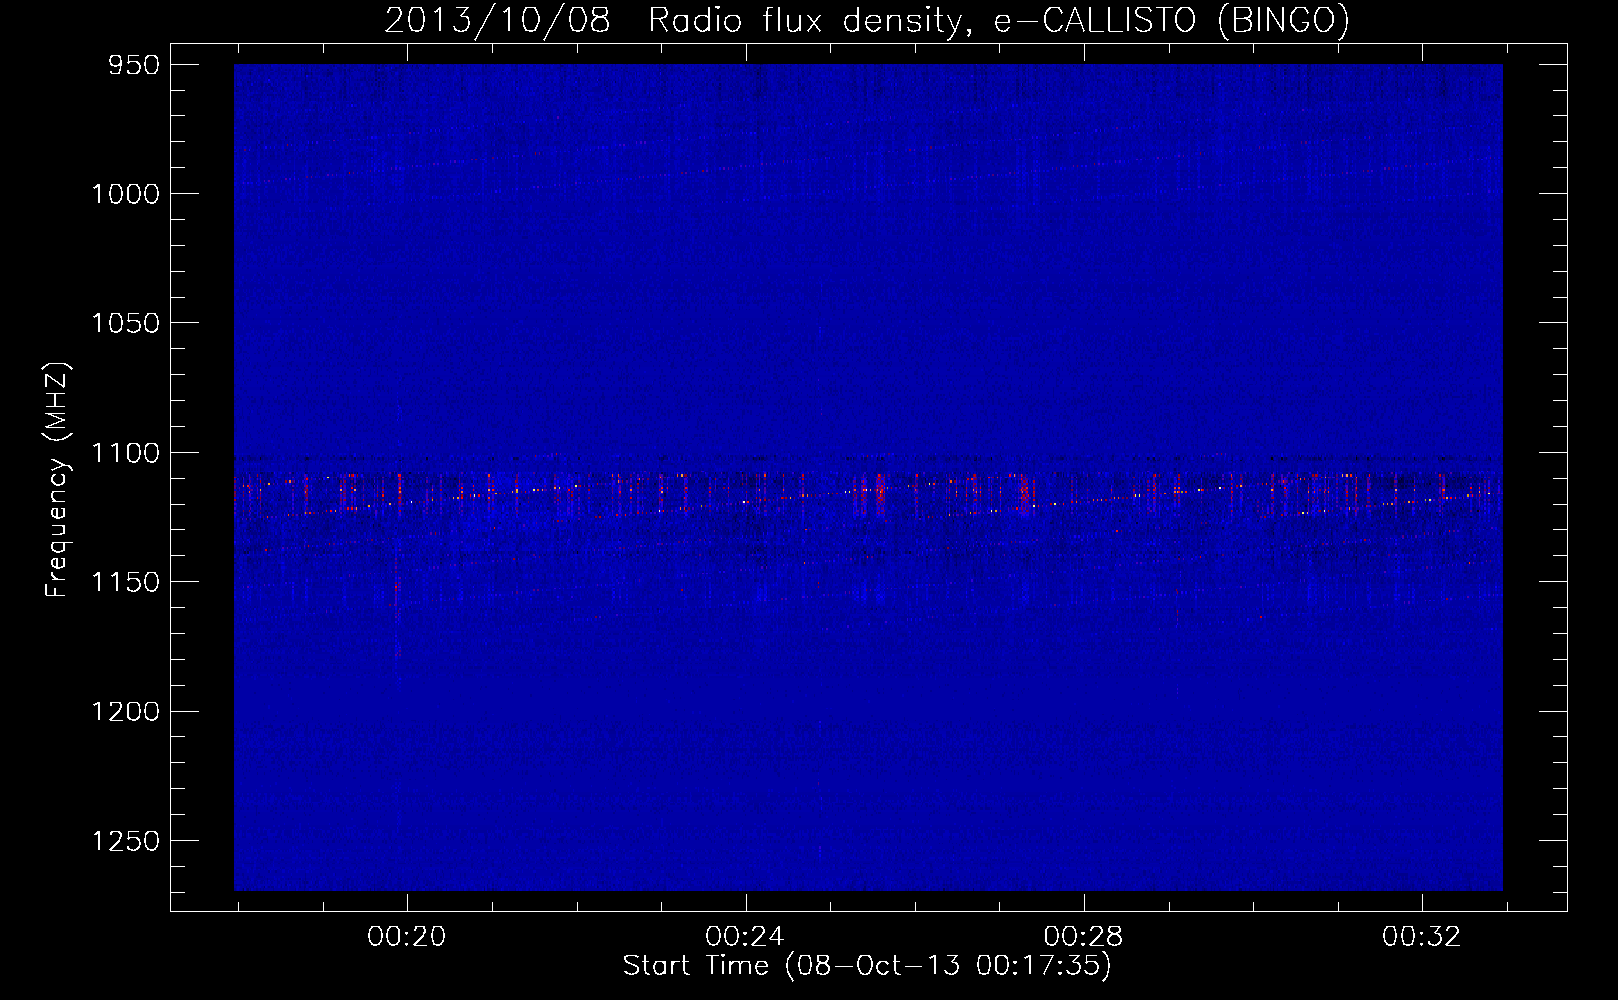The height and width of the screenshot is (1000, 1618).
Task: Click the 1000 frequency axis label
Action: (x=126, y=194)
